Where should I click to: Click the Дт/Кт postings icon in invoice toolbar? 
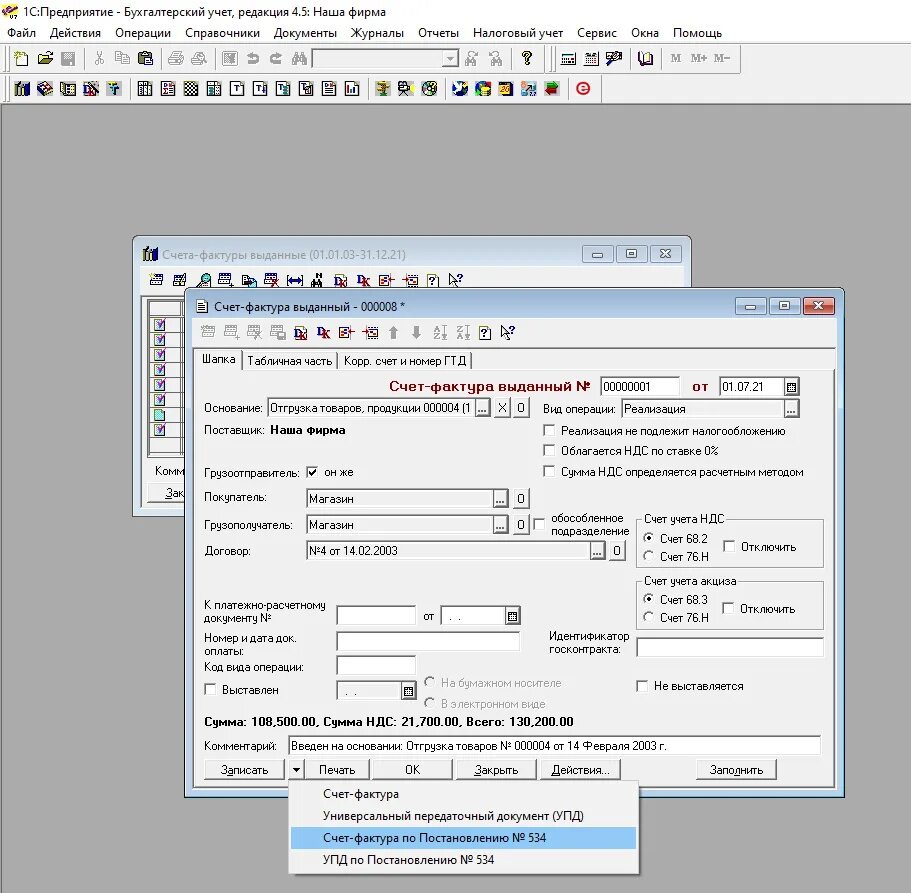coord(324,332)
